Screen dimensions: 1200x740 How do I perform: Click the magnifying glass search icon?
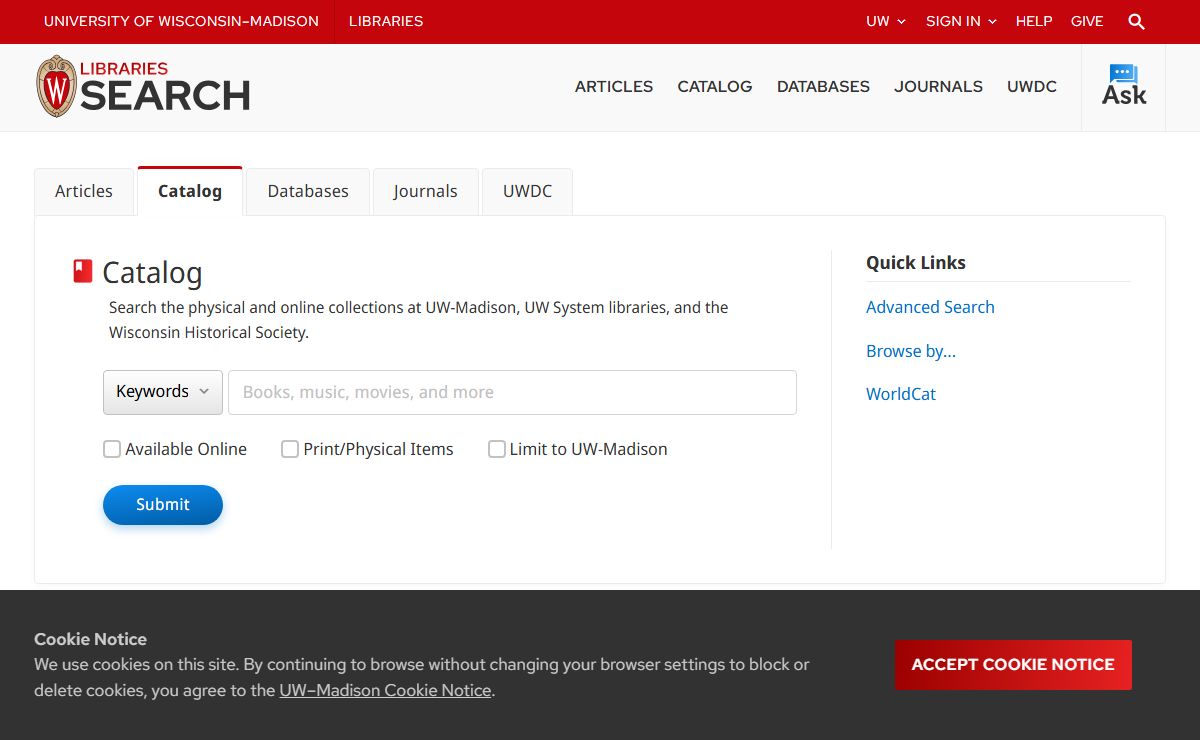pyautogui.click(x=1136, y=21)
